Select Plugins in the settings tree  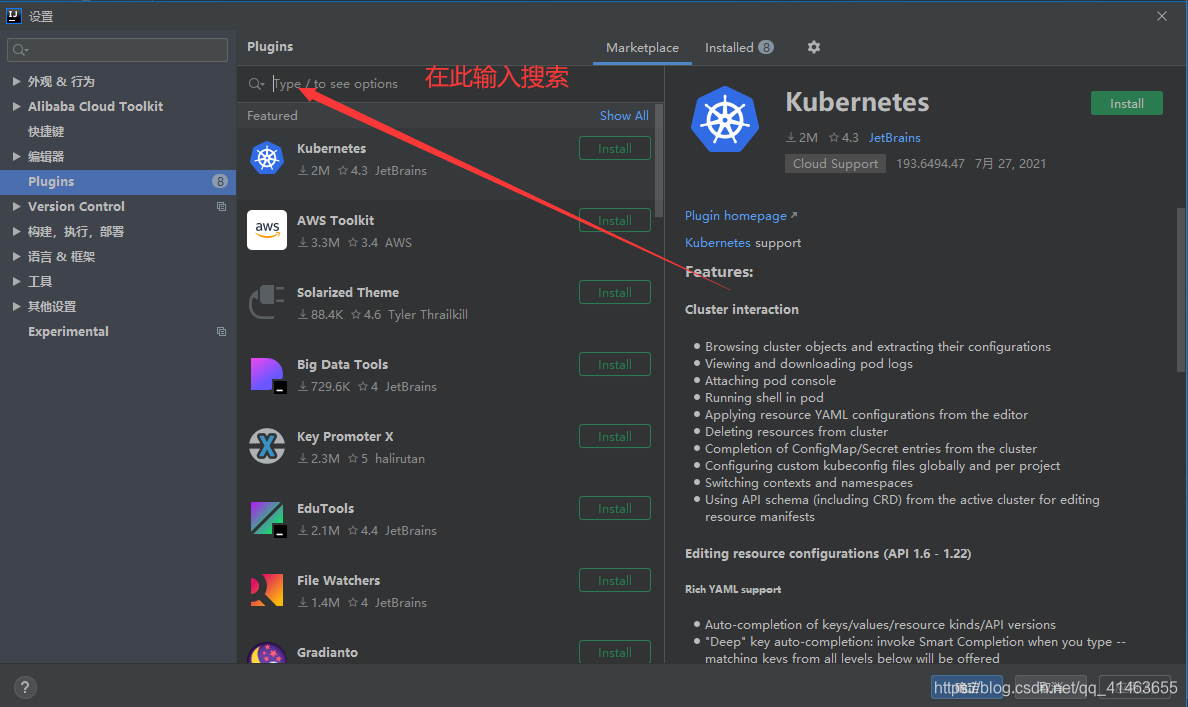click(x=117, y=181)
